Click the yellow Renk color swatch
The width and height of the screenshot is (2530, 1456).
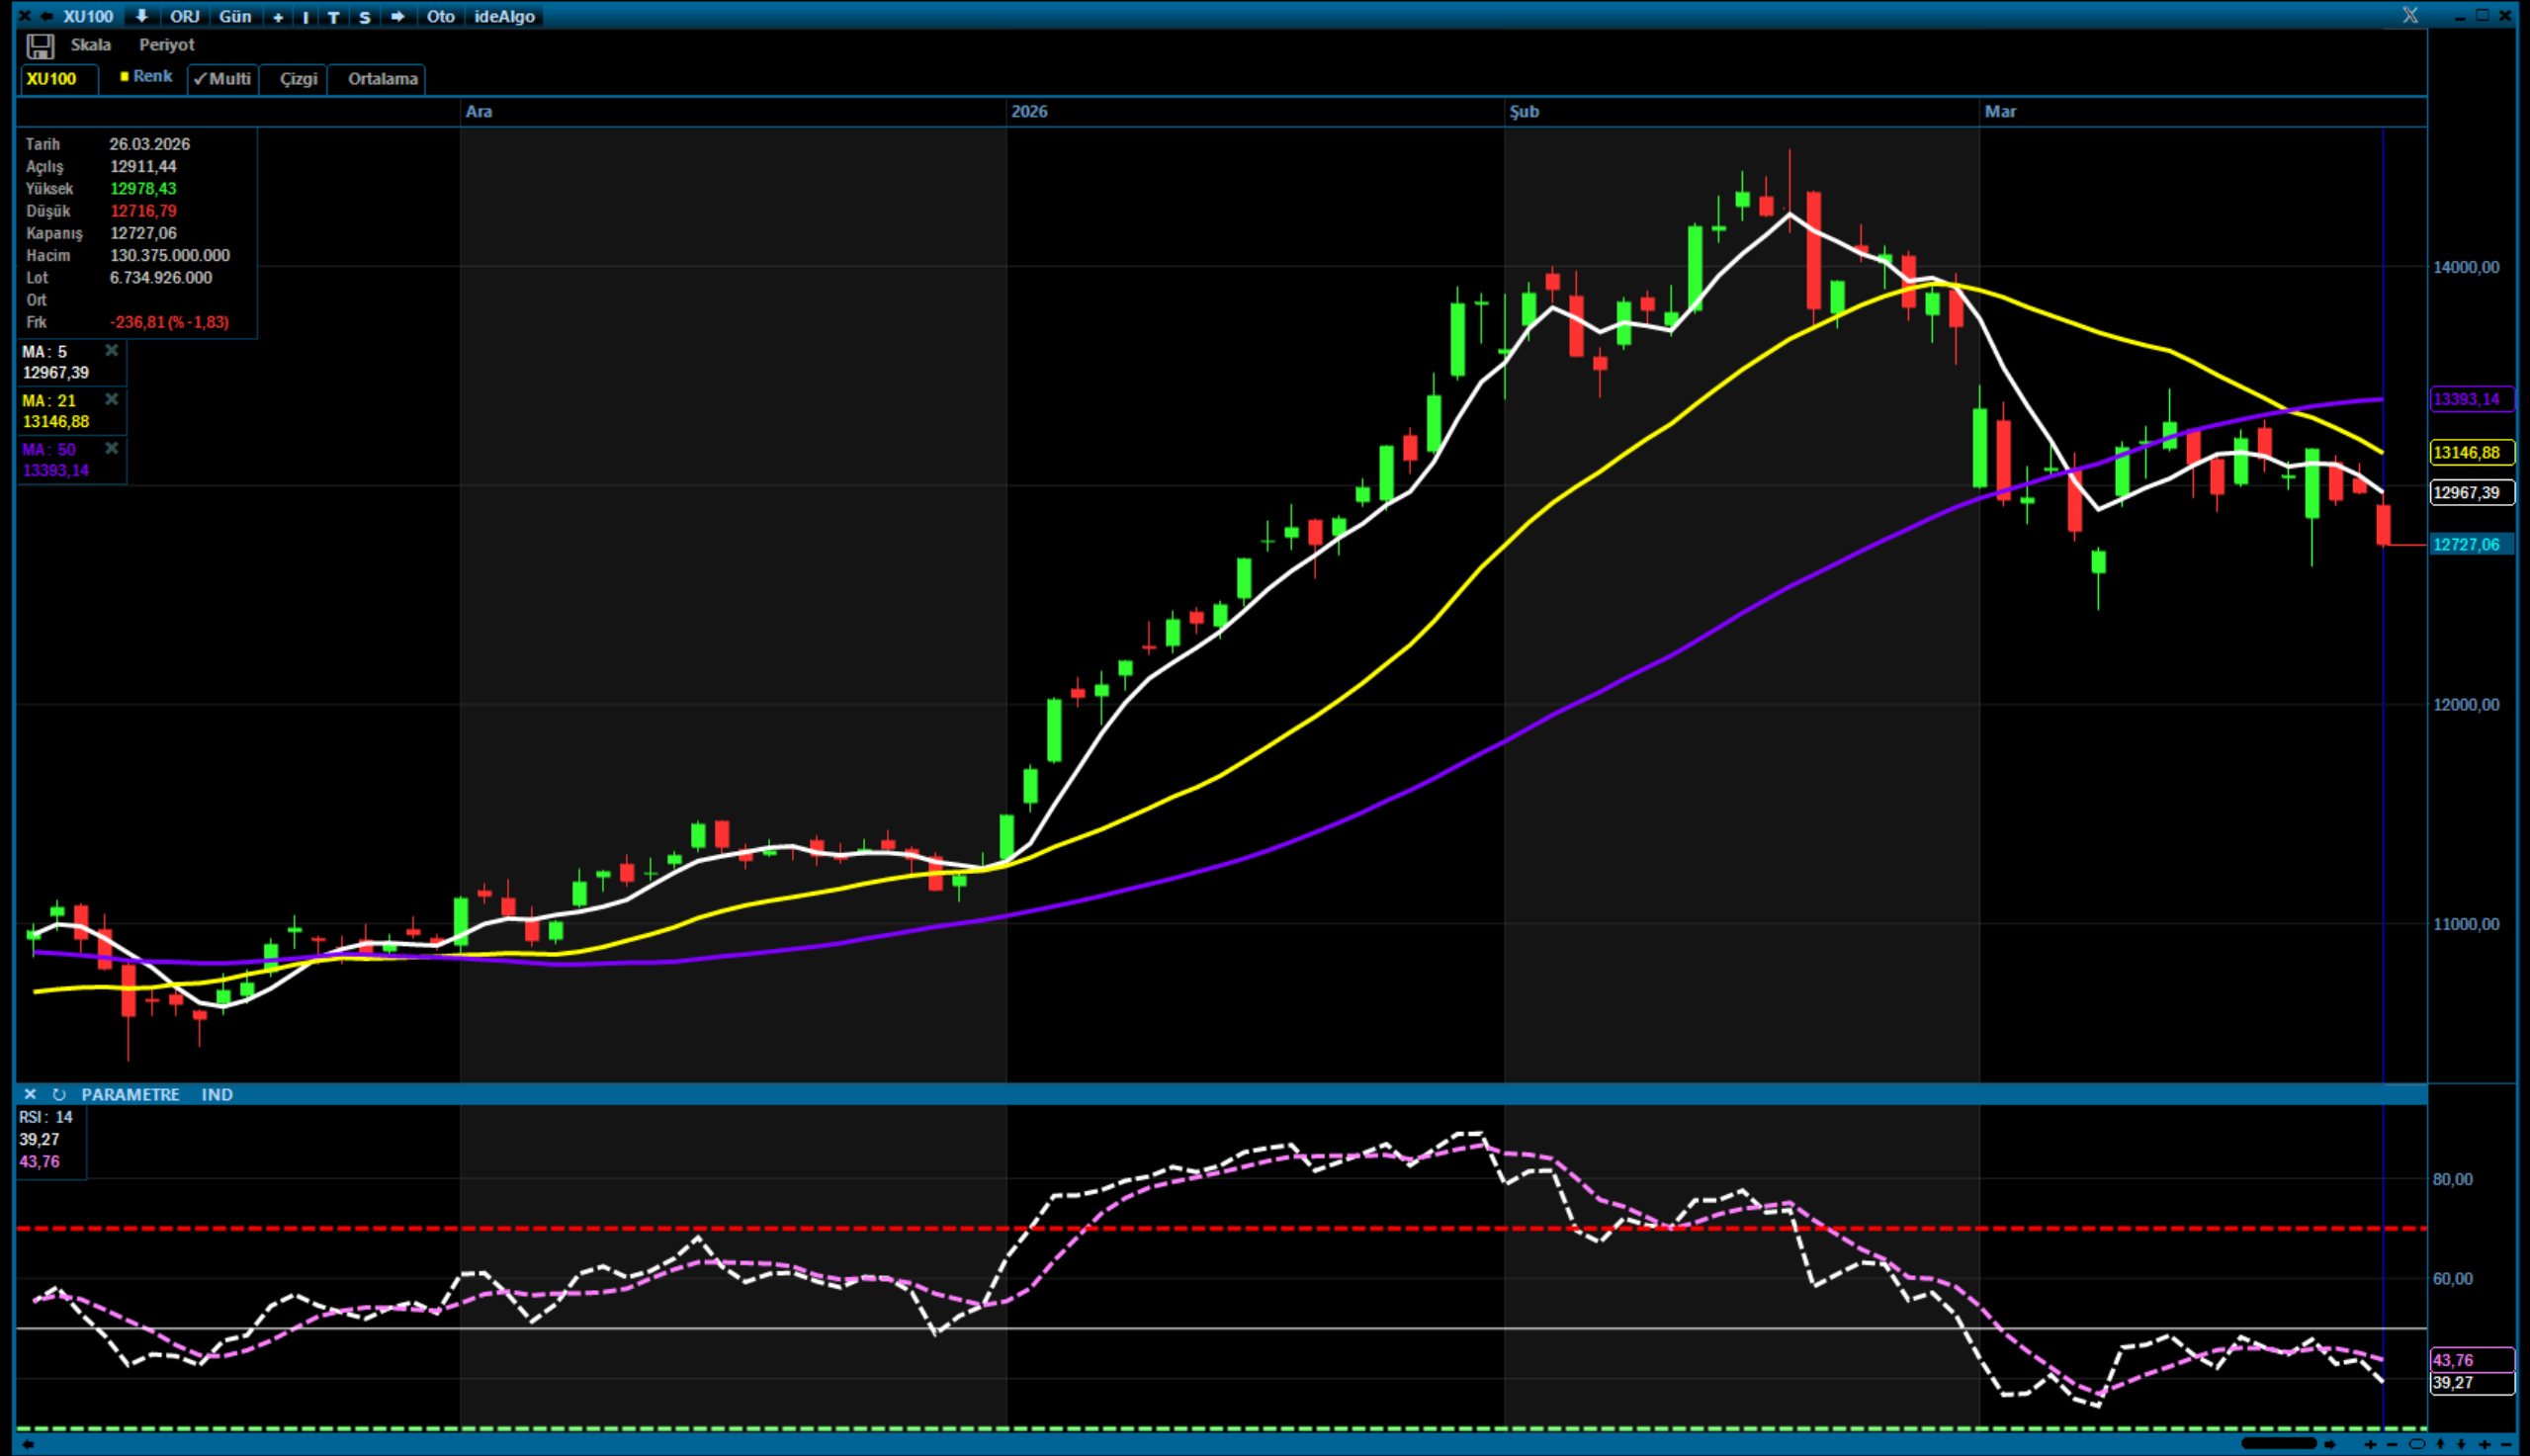tap(124, 76)
